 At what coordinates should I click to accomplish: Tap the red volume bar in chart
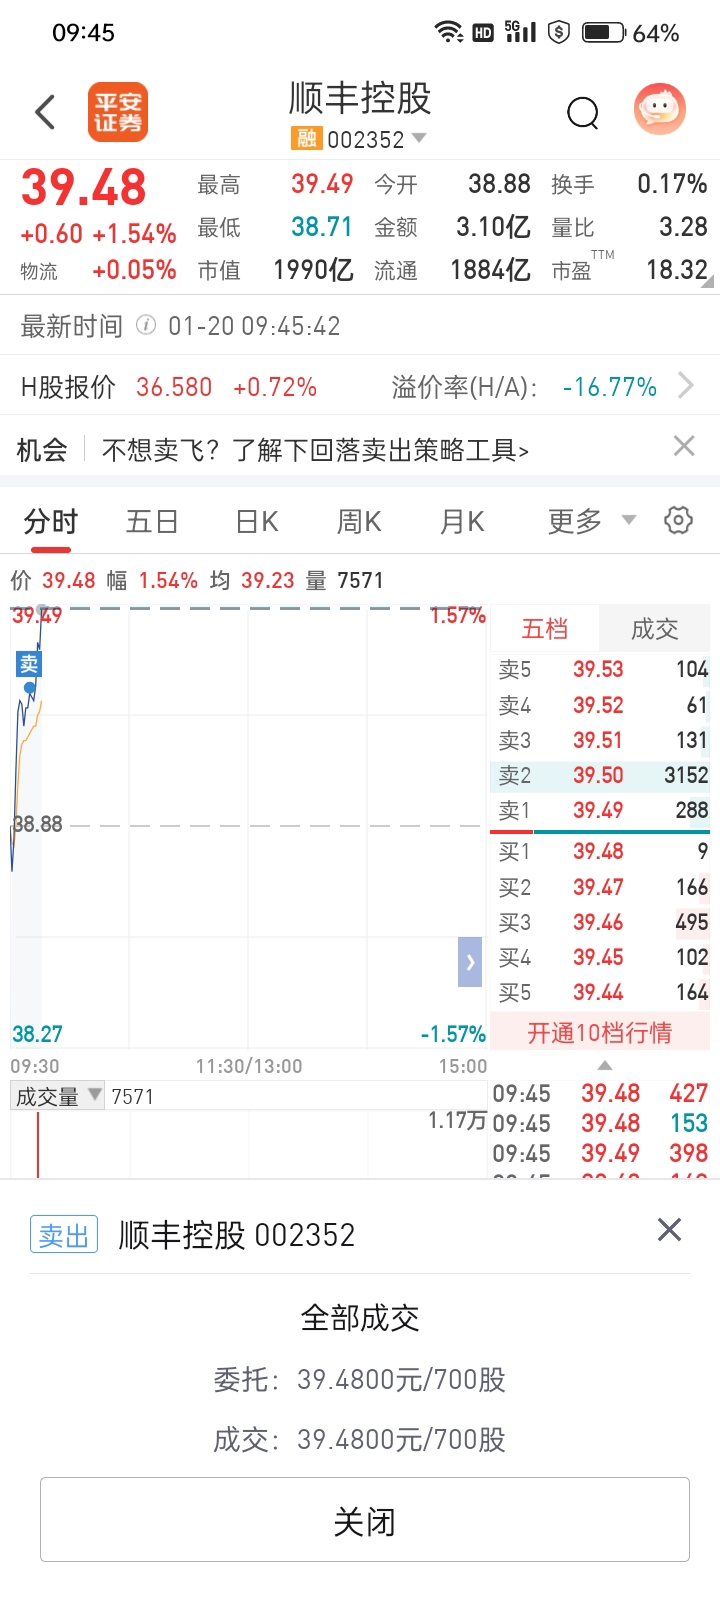pos(38,1143)
